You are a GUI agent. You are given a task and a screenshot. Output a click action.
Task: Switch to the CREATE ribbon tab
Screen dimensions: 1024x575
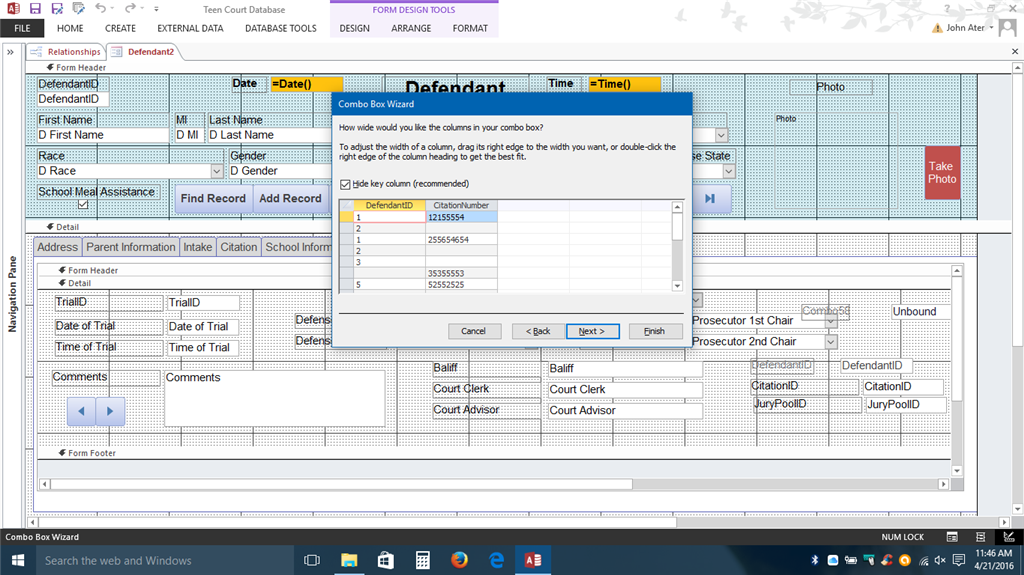120,28
